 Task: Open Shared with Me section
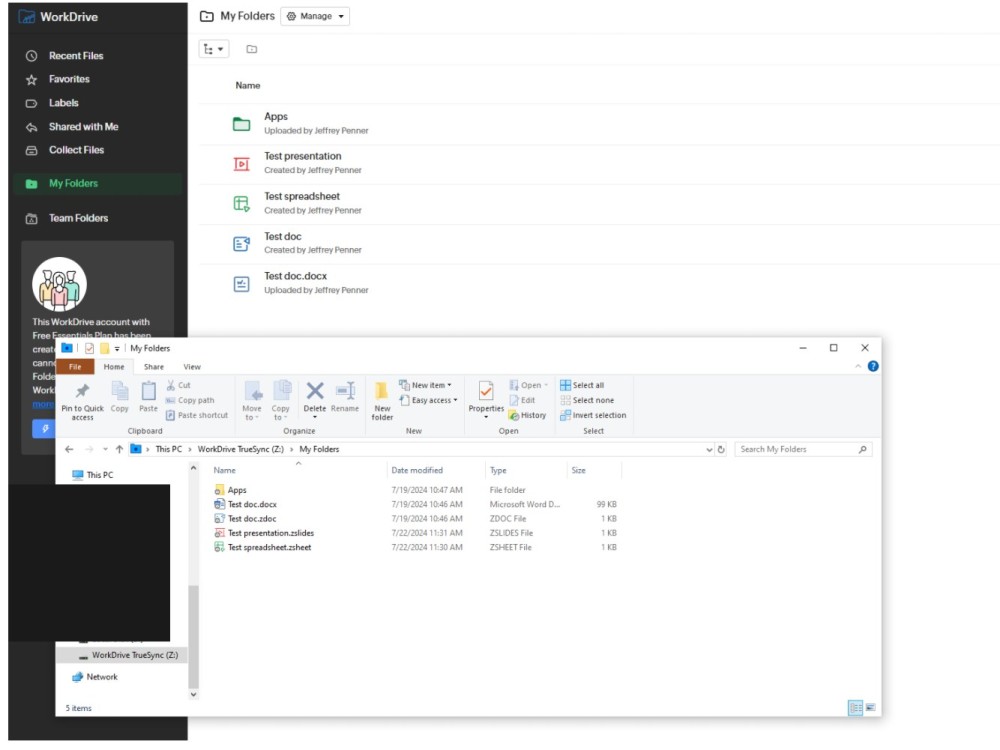[x=83, y=126]
